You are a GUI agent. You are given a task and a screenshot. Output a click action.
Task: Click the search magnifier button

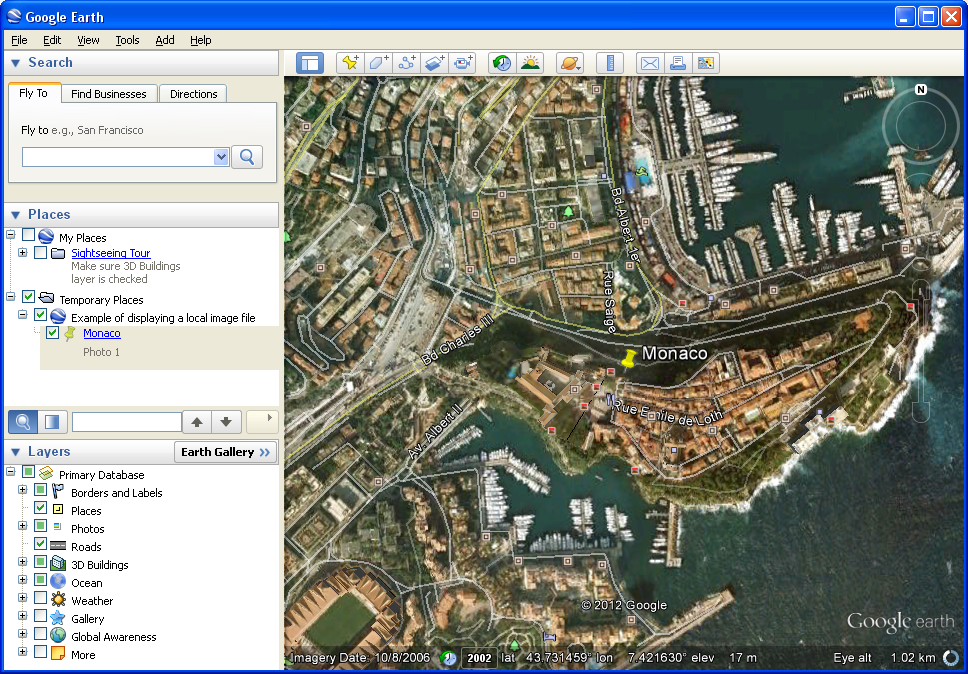pos(247,157)
